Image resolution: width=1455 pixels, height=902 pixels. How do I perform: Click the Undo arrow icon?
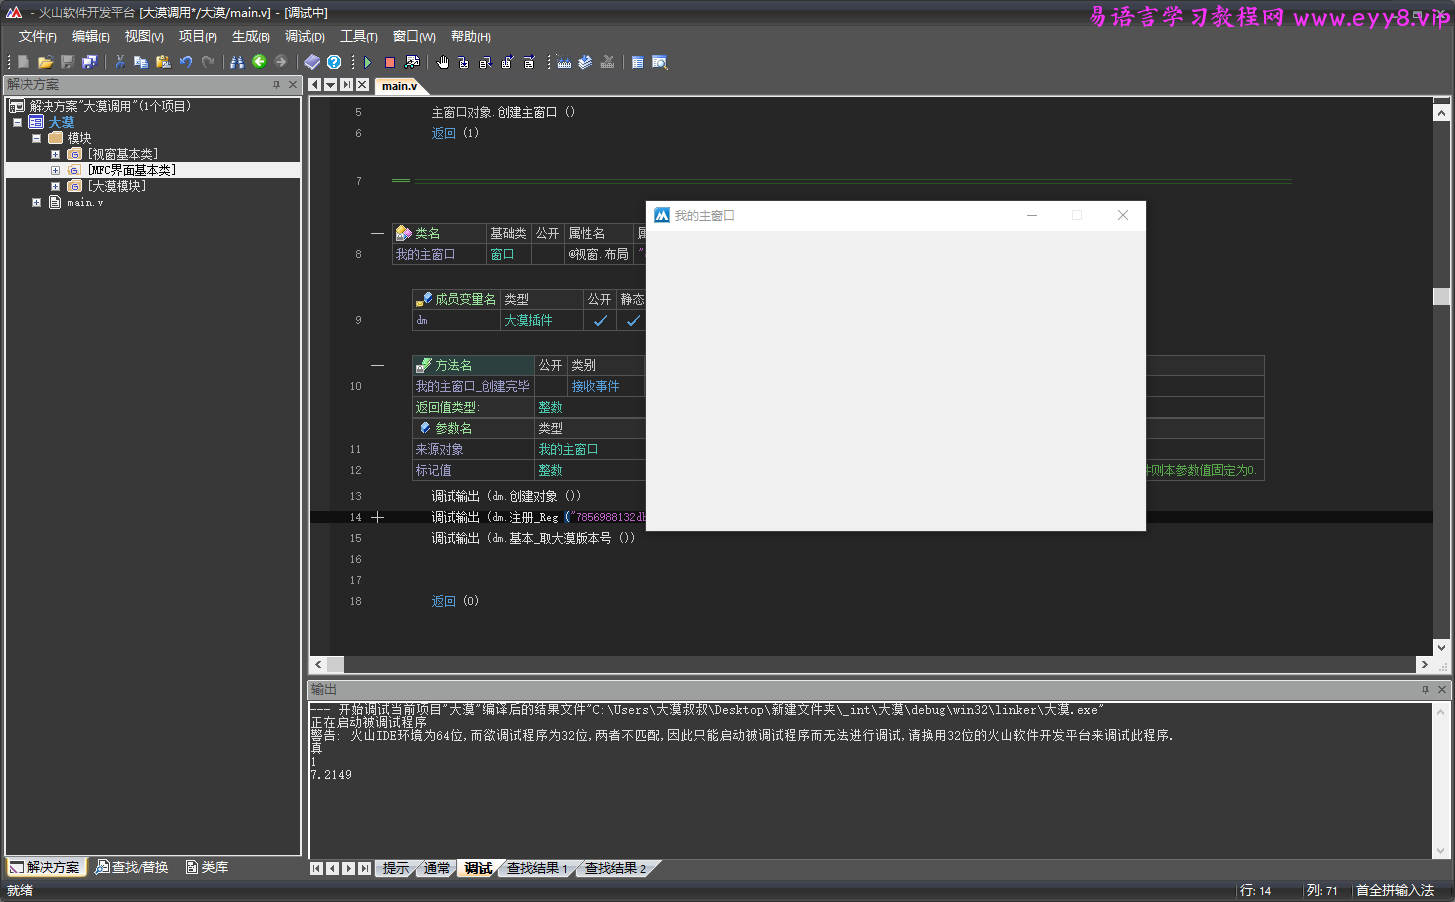coord(186,62)
